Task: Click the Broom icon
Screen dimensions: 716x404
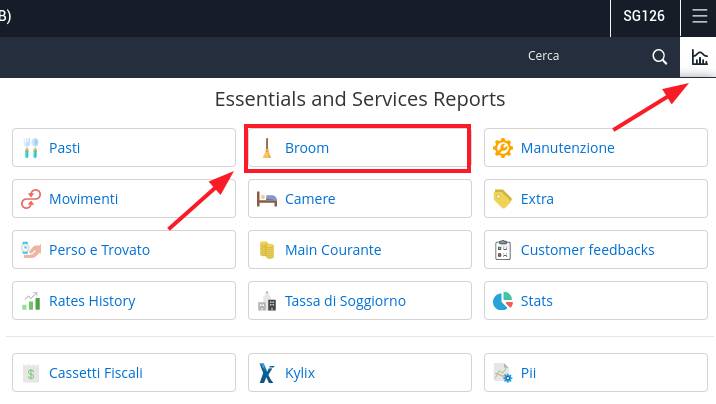Action: coord(267,148)
